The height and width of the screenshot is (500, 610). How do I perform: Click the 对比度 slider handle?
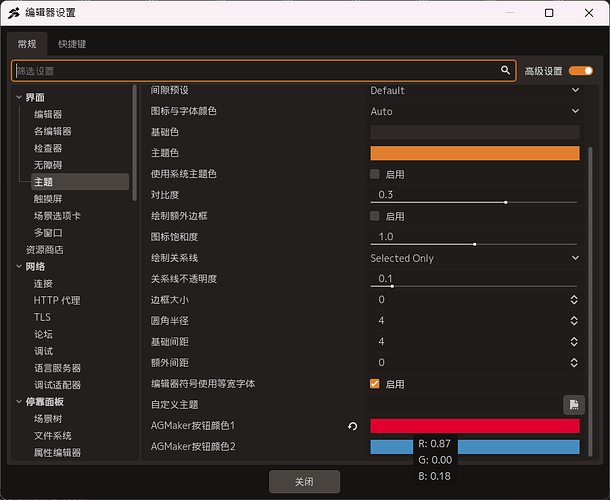tap(506, 202)
